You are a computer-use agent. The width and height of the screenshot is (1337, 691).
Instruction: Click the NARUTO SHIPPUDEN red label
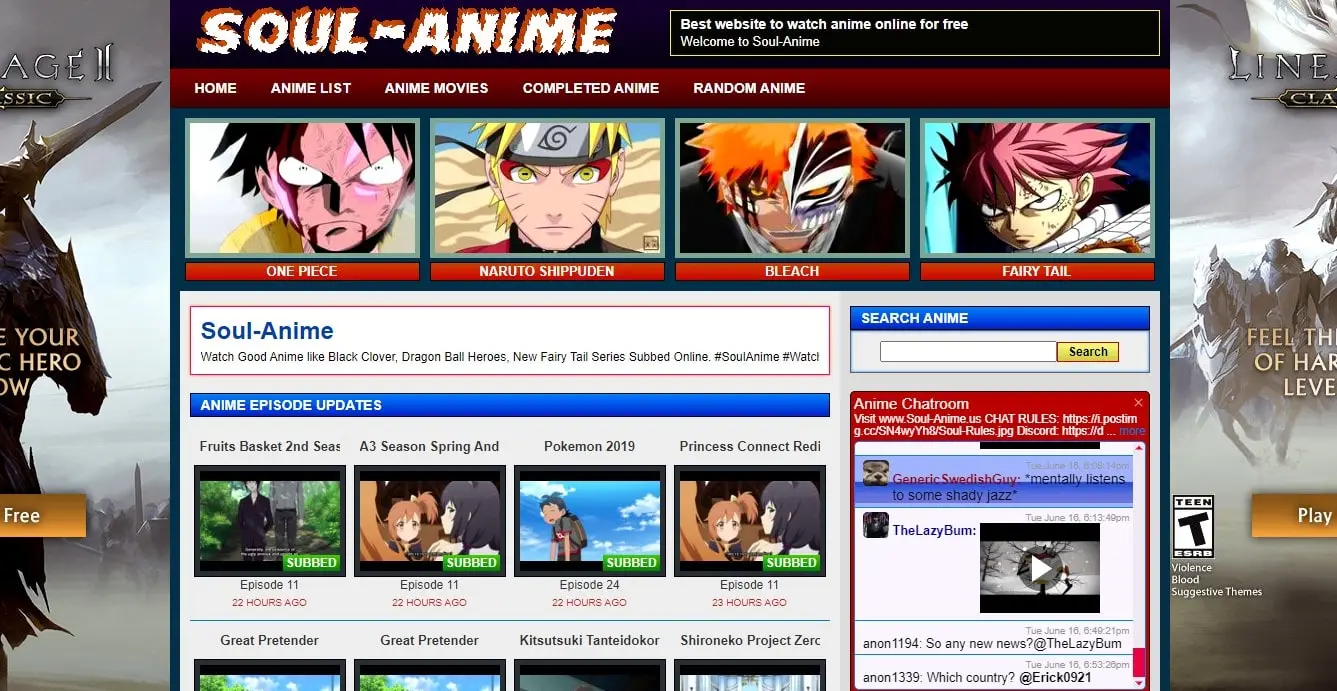click(x=547, y=271)
